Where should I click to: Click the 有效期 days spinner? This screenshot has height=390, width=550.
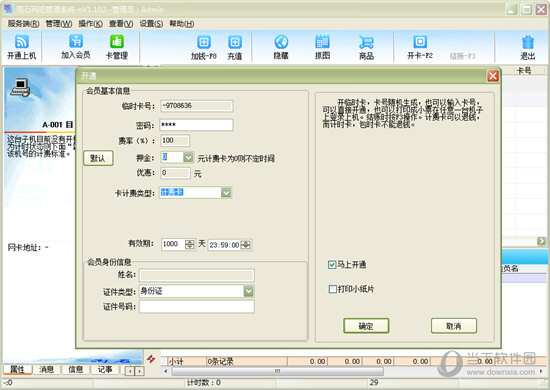[190, 244]
